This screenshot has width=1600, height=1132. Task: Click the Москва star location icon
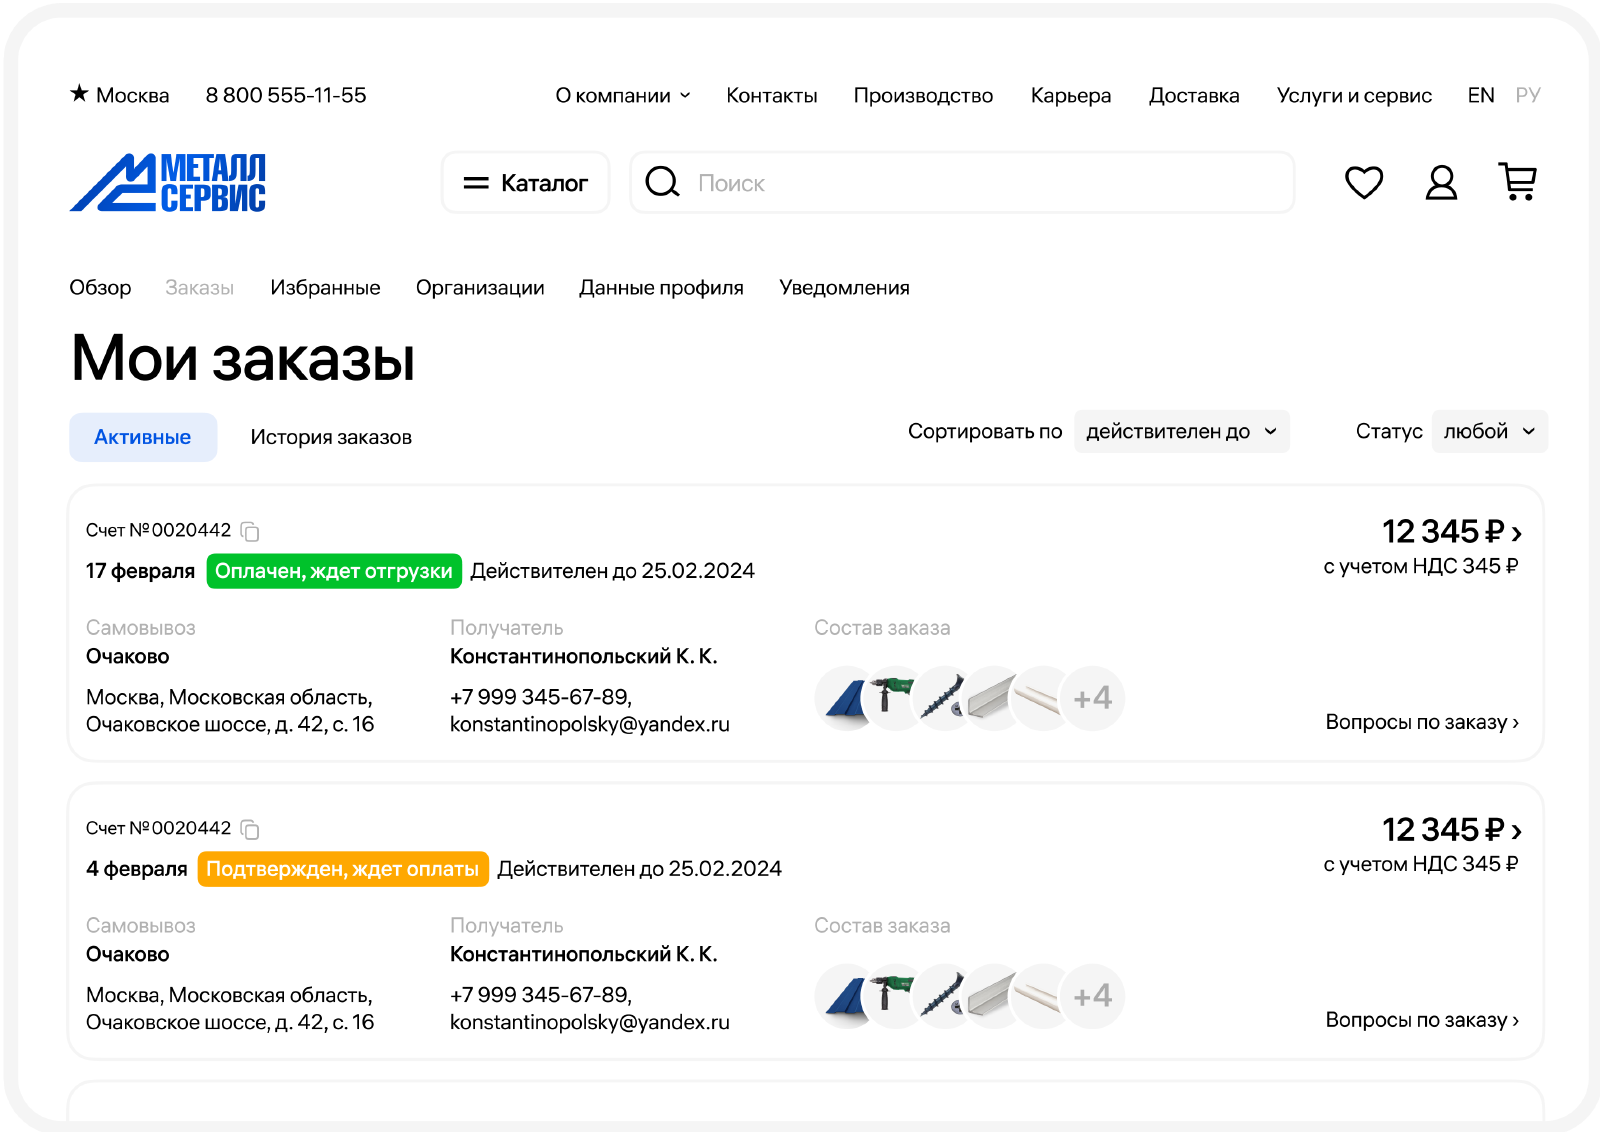pos(80,94)
